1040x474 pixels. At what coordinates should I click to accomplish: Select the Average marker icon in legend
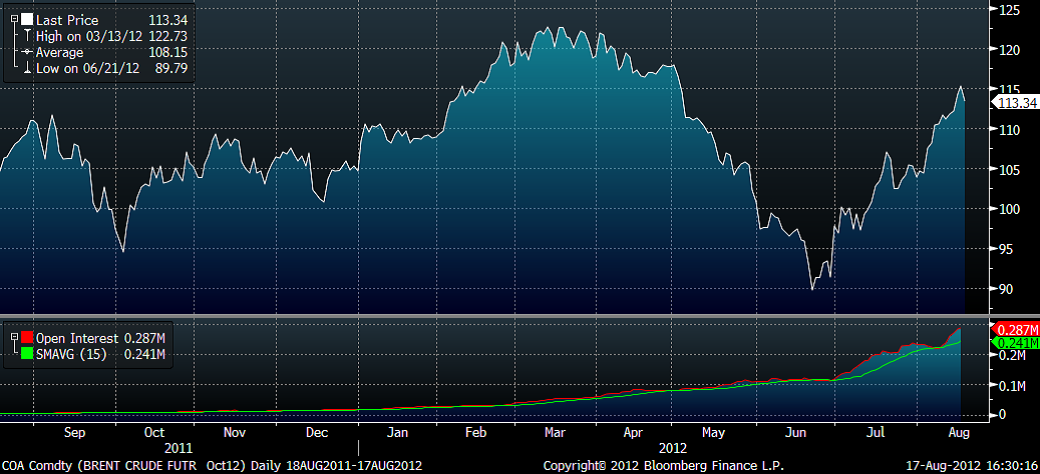point(27,51)
